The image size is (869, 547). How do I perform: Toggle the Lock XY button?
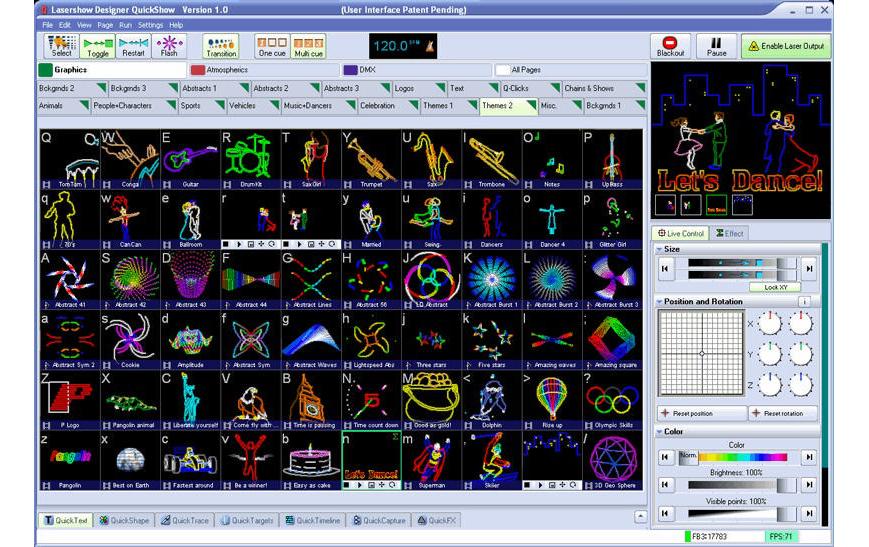[775, 287]
